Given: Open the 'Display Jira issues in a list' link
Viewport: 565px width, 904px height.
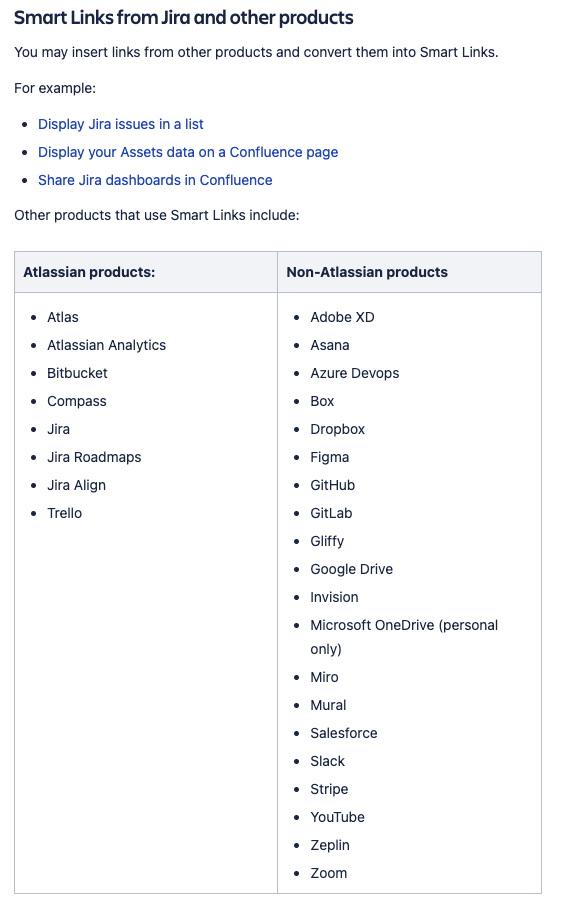Looking at the screenshot, I should [120, 125].
